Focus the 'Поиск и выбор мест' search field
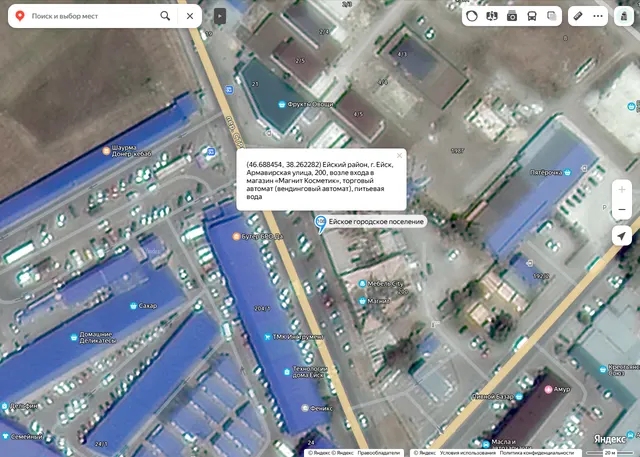Image resolution: width=640 pixels, height=457 pixels. click(x=93, y=16)
